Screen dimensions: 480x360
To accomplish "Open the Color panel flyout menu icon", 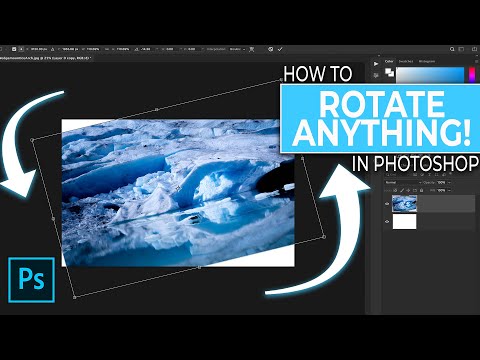I will click(477, 61).
